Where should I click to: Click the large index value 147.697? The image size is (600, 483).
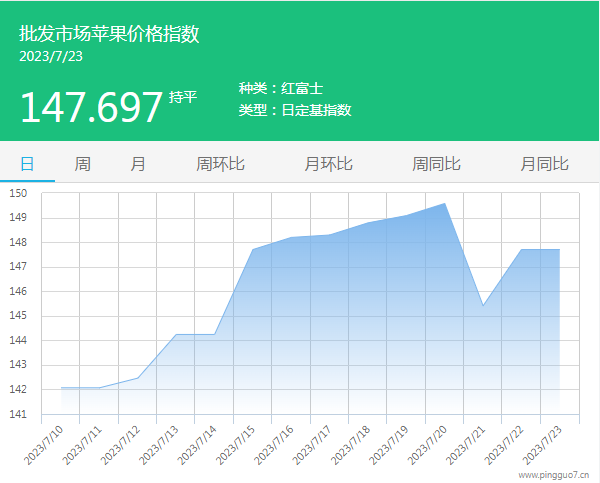pyautogui.click(x=91, y=106)
